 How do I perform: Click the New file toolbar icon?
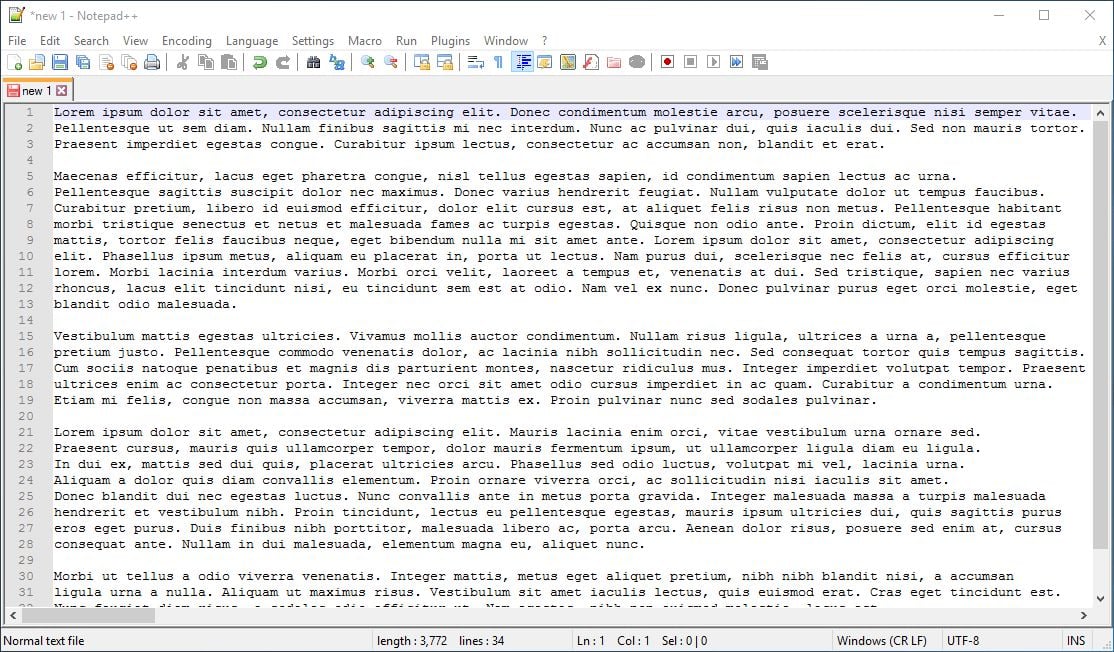14,62
